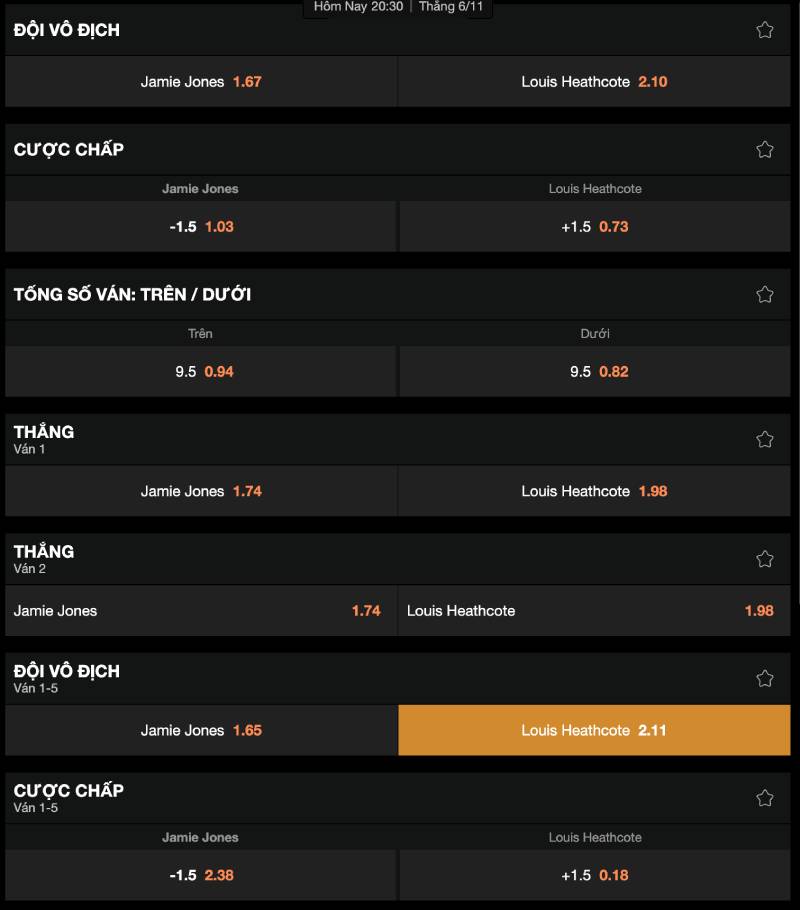
Task: Favorite the top Đội Vô Địch market star
Action: click(765, 30)
